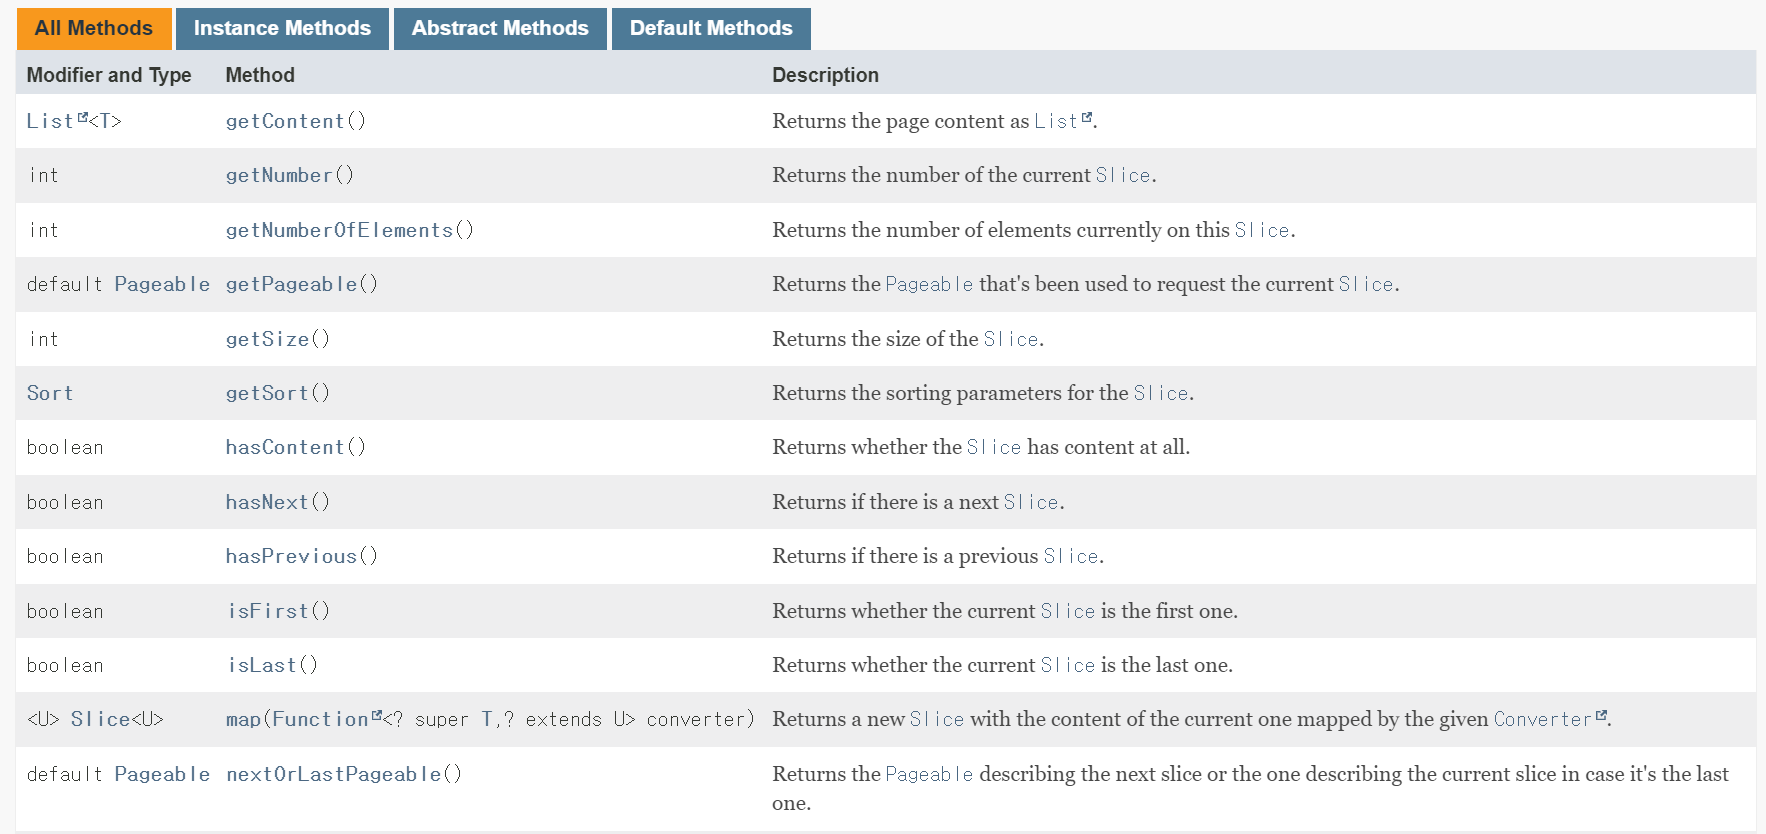Image resolution: width=1766 pixels, height=834 pixels.
Task: Click the external link icon next to Function
Action: click(376, 716)
